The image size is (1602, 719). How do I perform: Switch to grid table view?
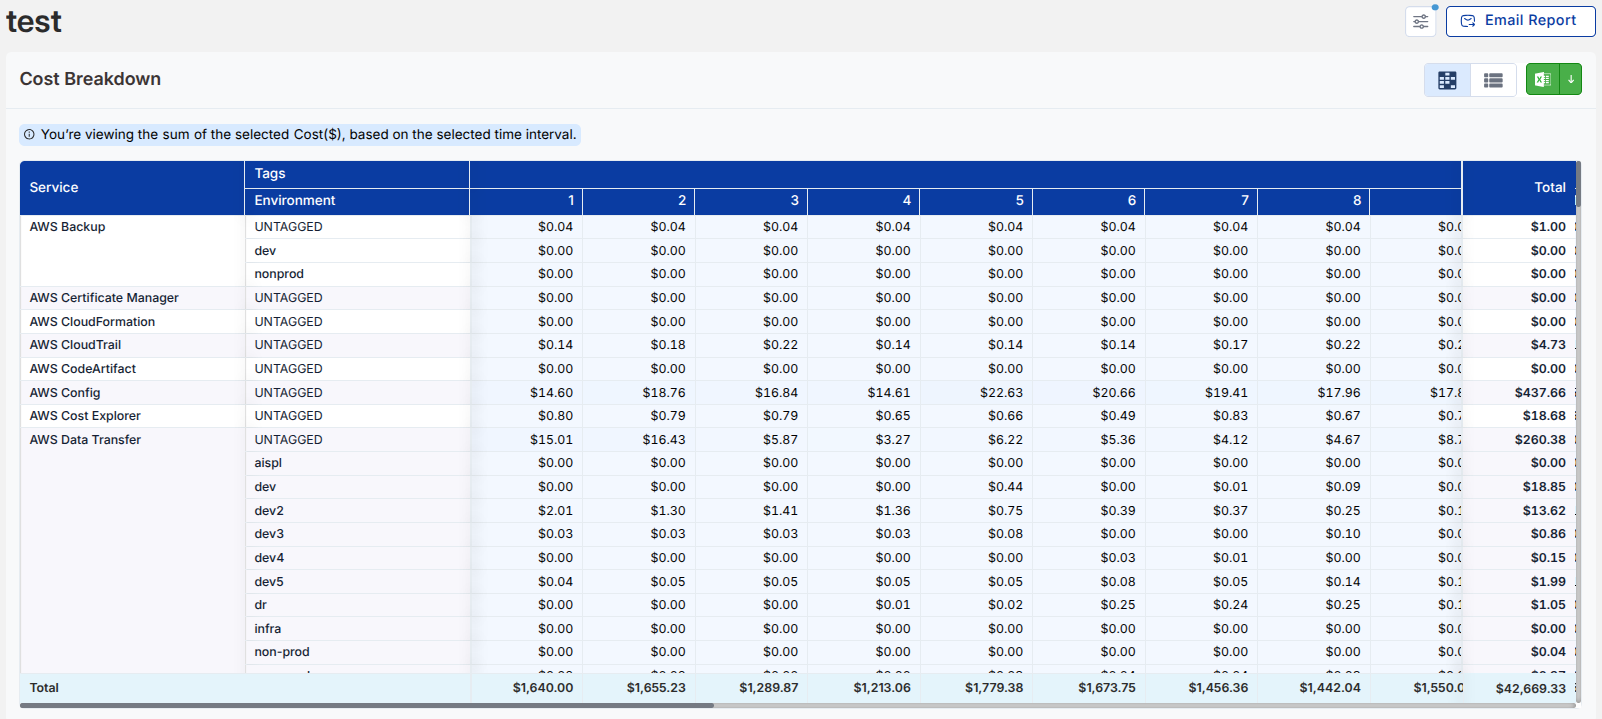1447,80
